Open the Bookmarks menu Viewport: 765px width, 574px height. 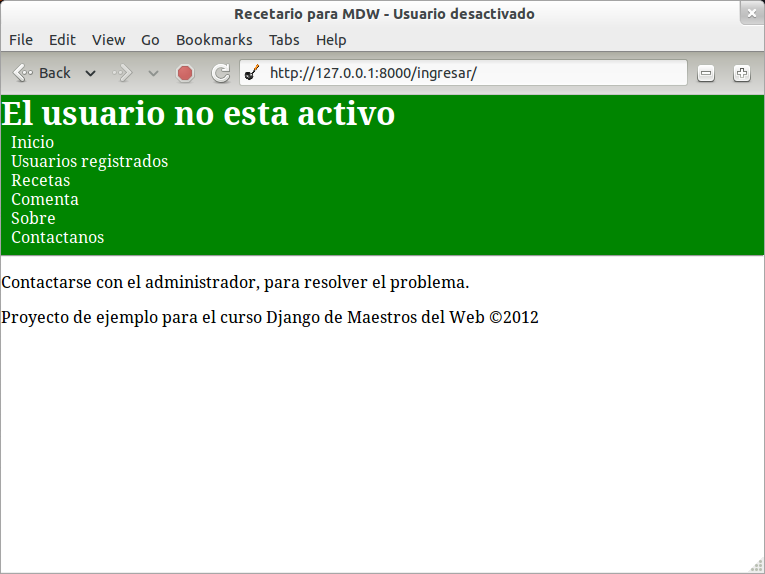tap(214, 40)
